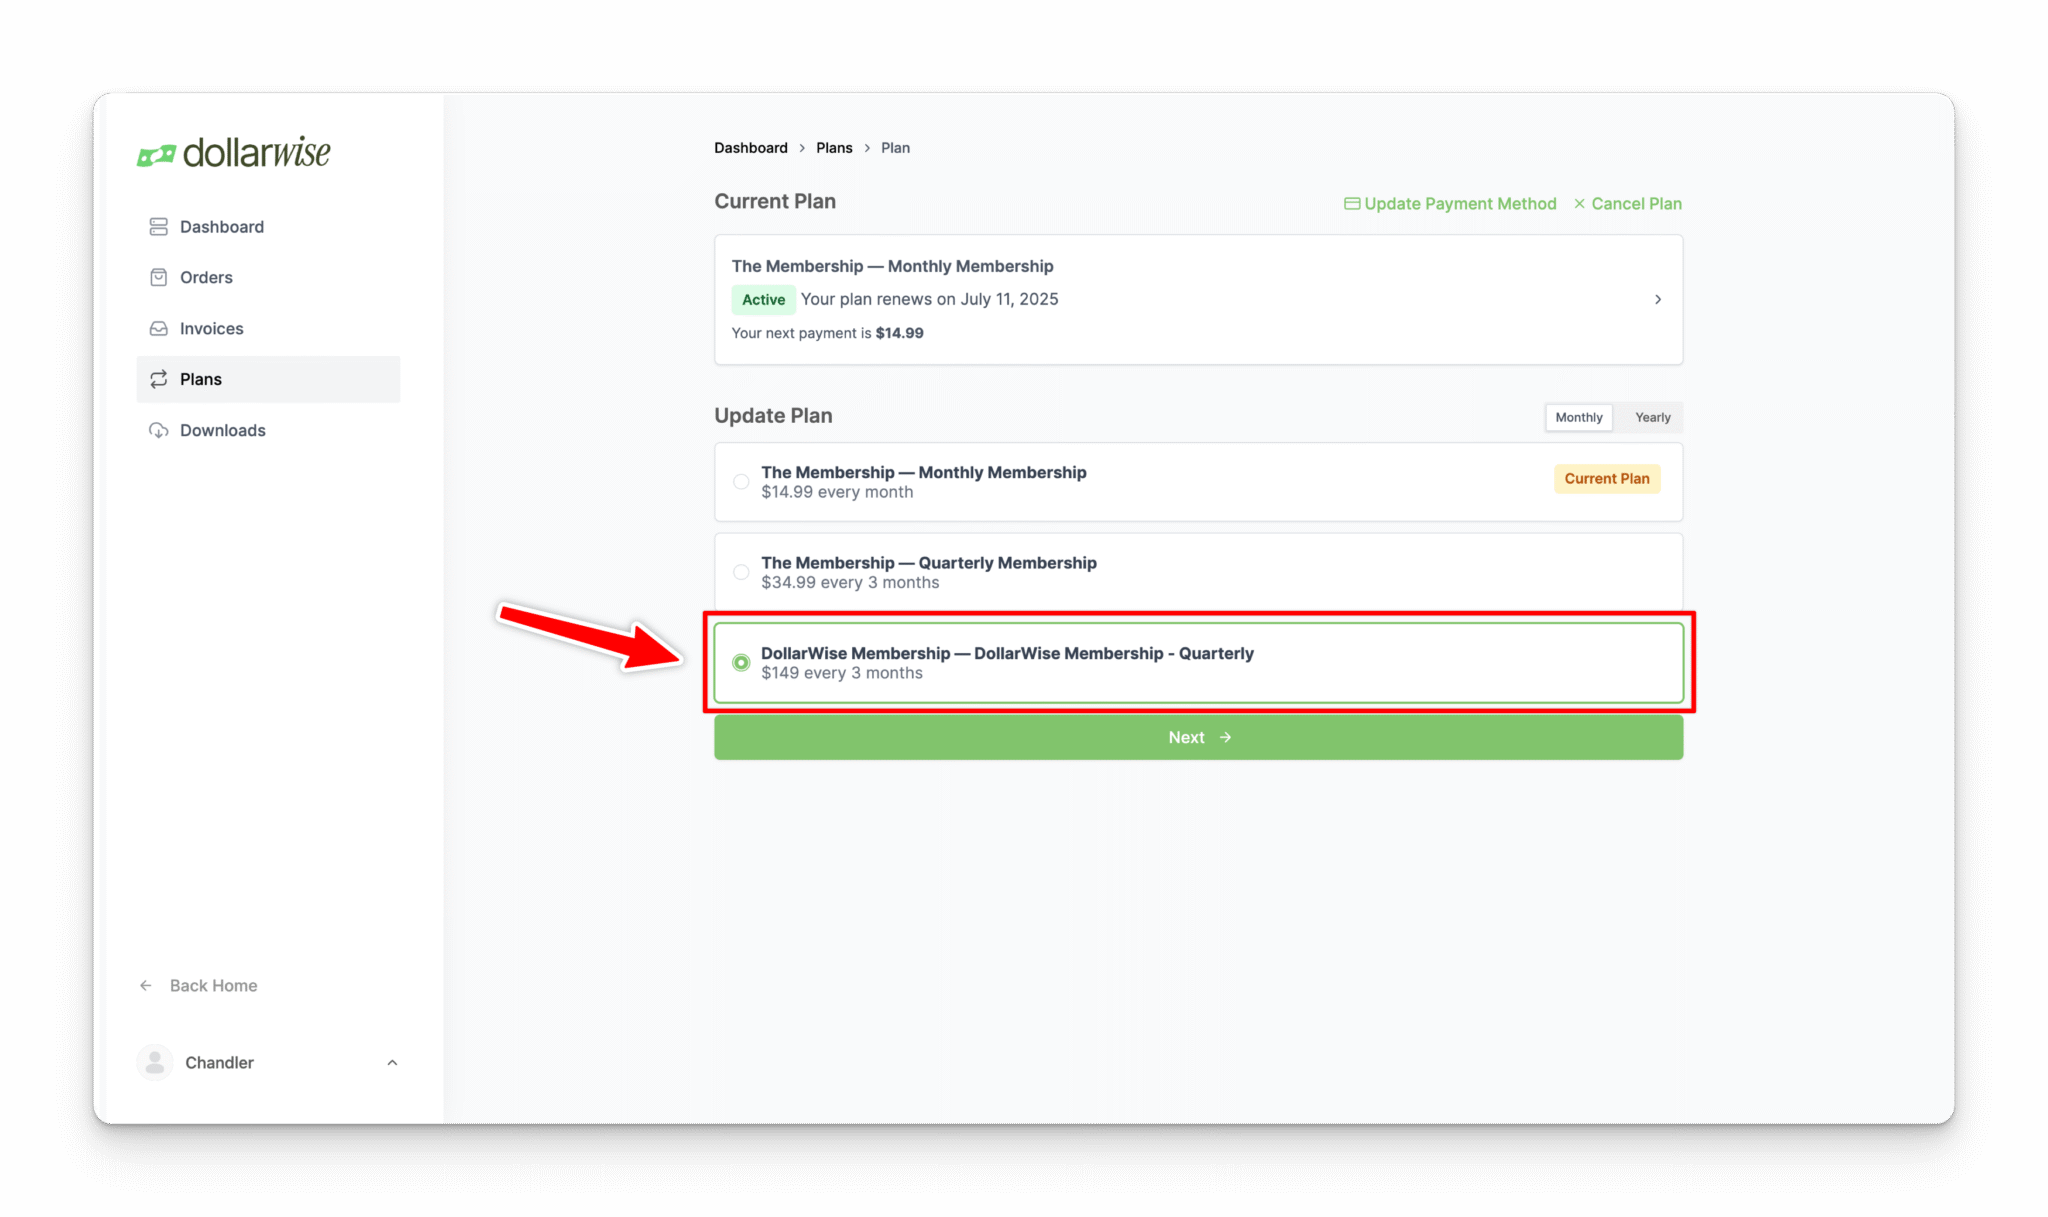2048x1217 pixels.
Task: Open Invoices from the sidebar
Action: pos(159,328)
